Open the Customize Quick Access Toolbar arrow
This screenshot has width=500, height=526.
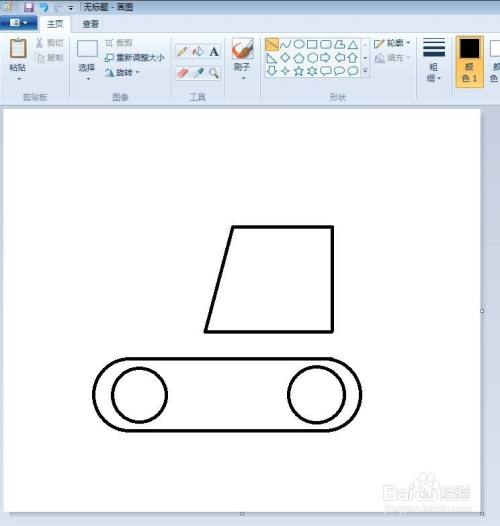click(x=70, y=8)
